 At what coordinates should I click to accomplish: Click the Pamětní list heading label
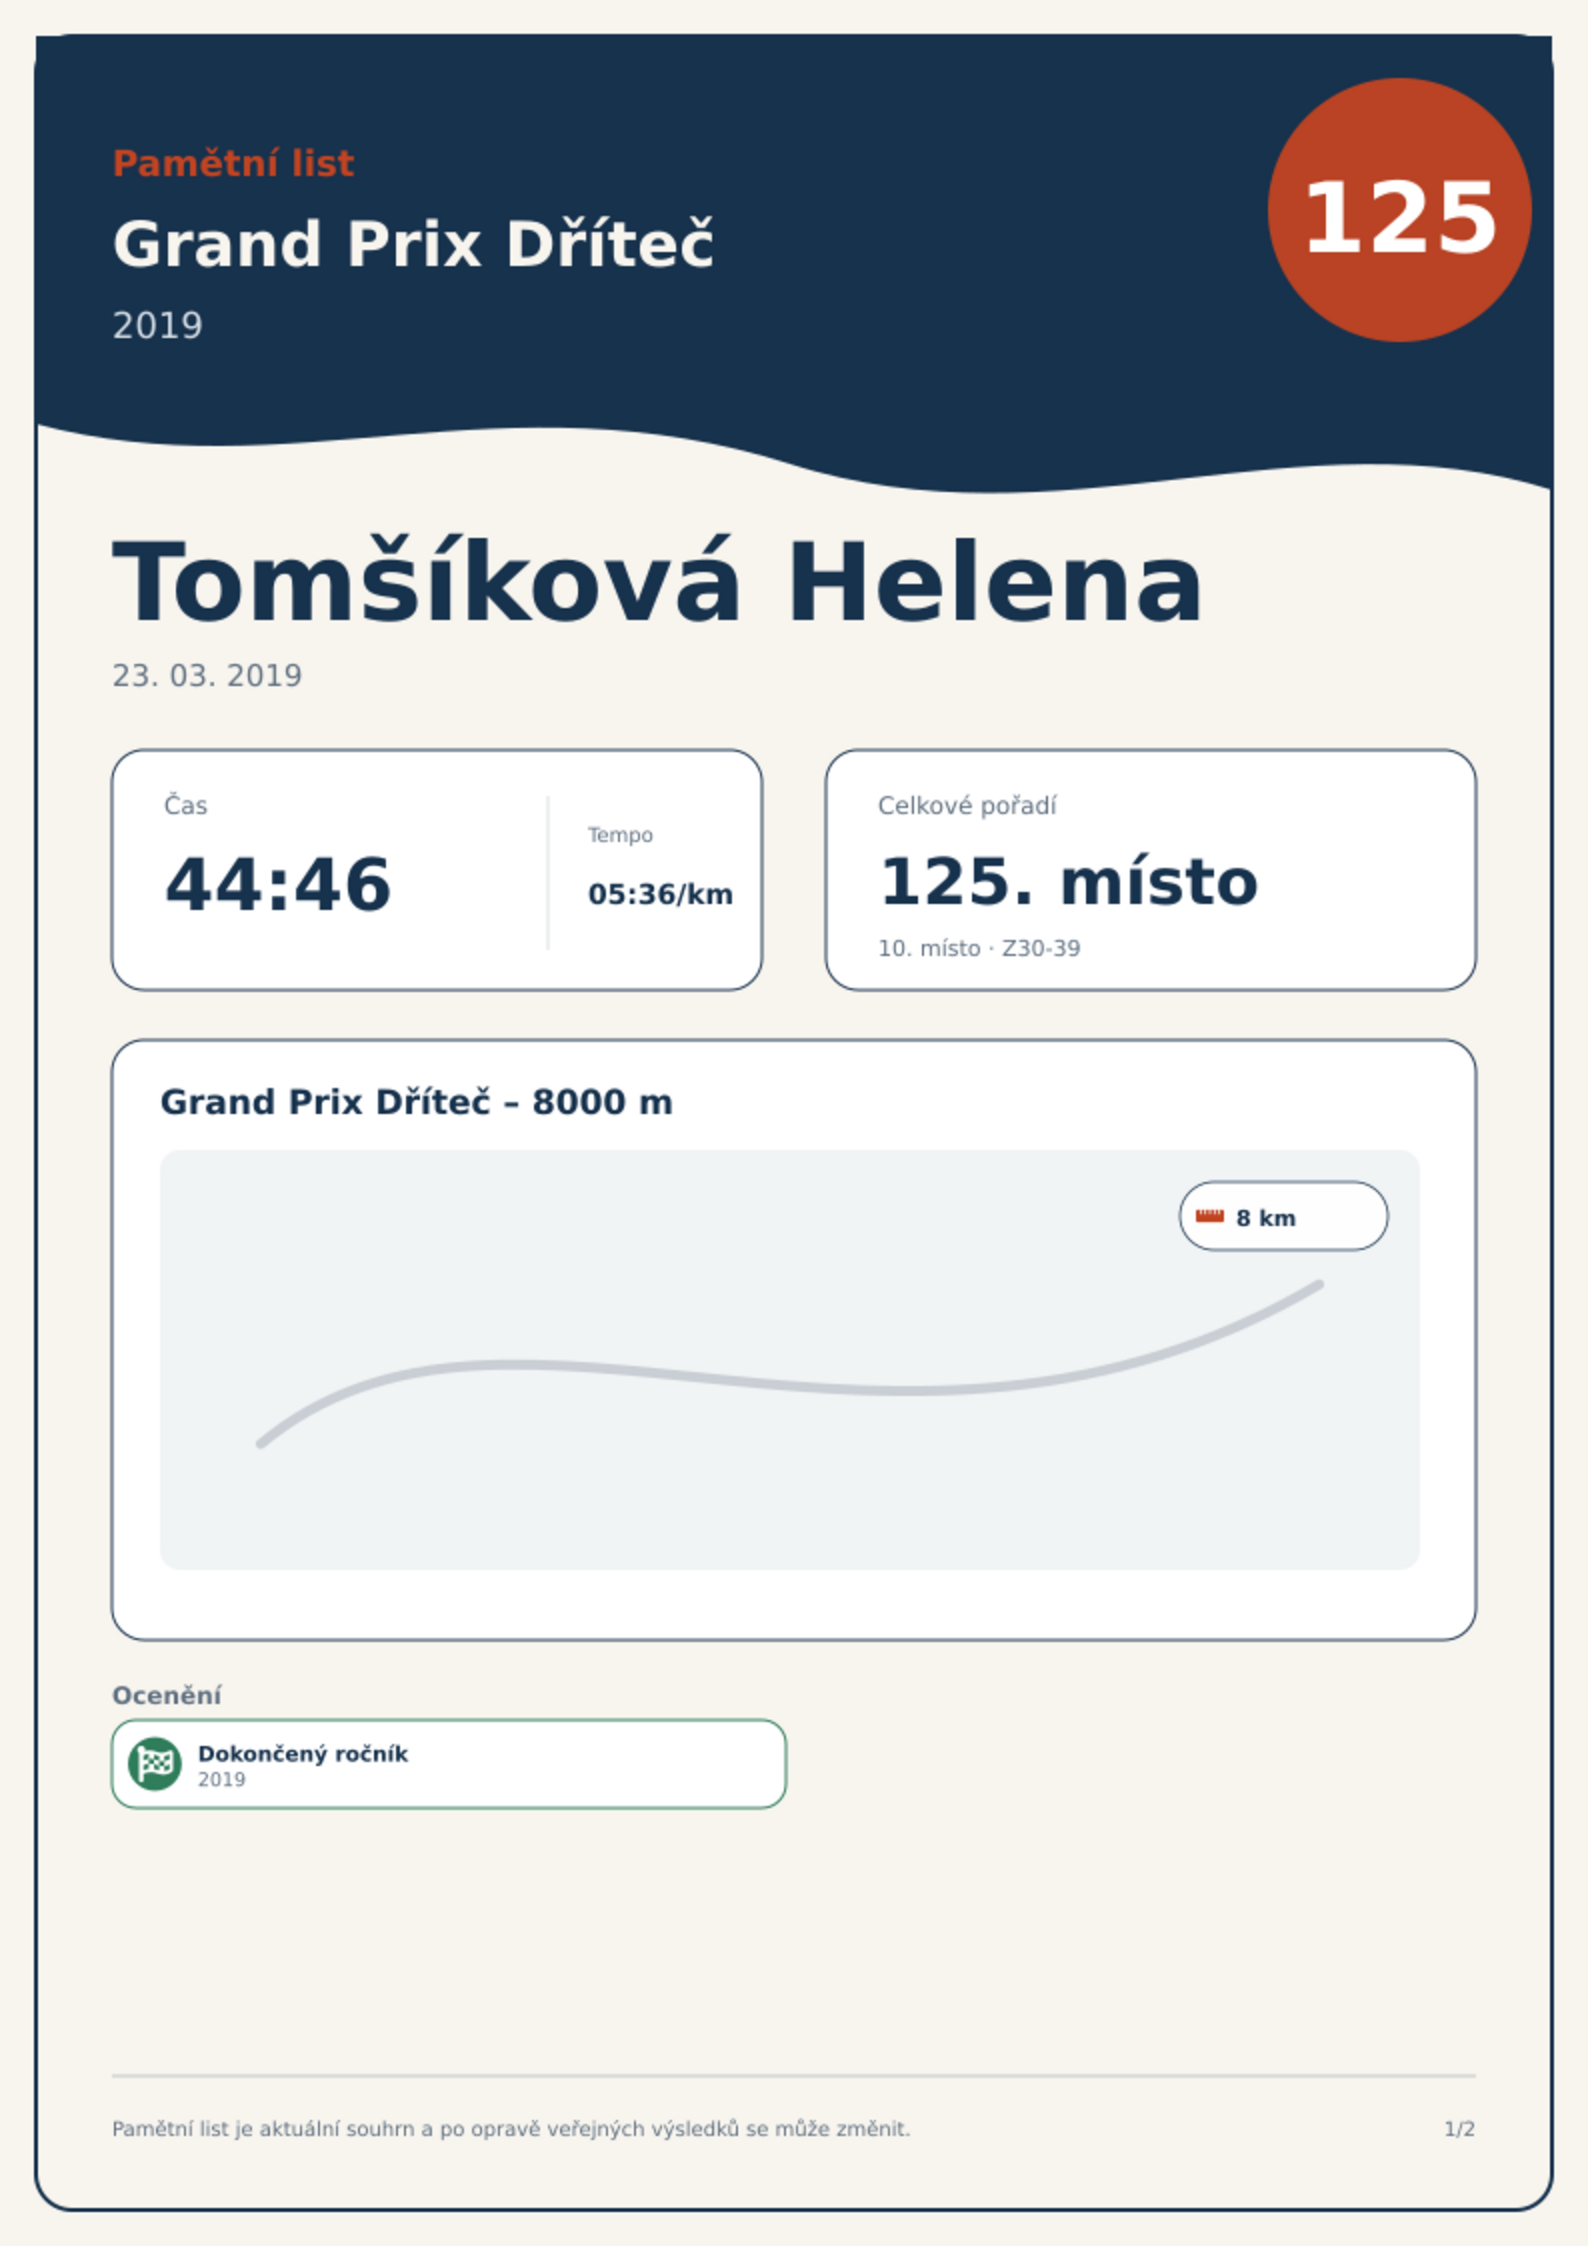(233, 164)
